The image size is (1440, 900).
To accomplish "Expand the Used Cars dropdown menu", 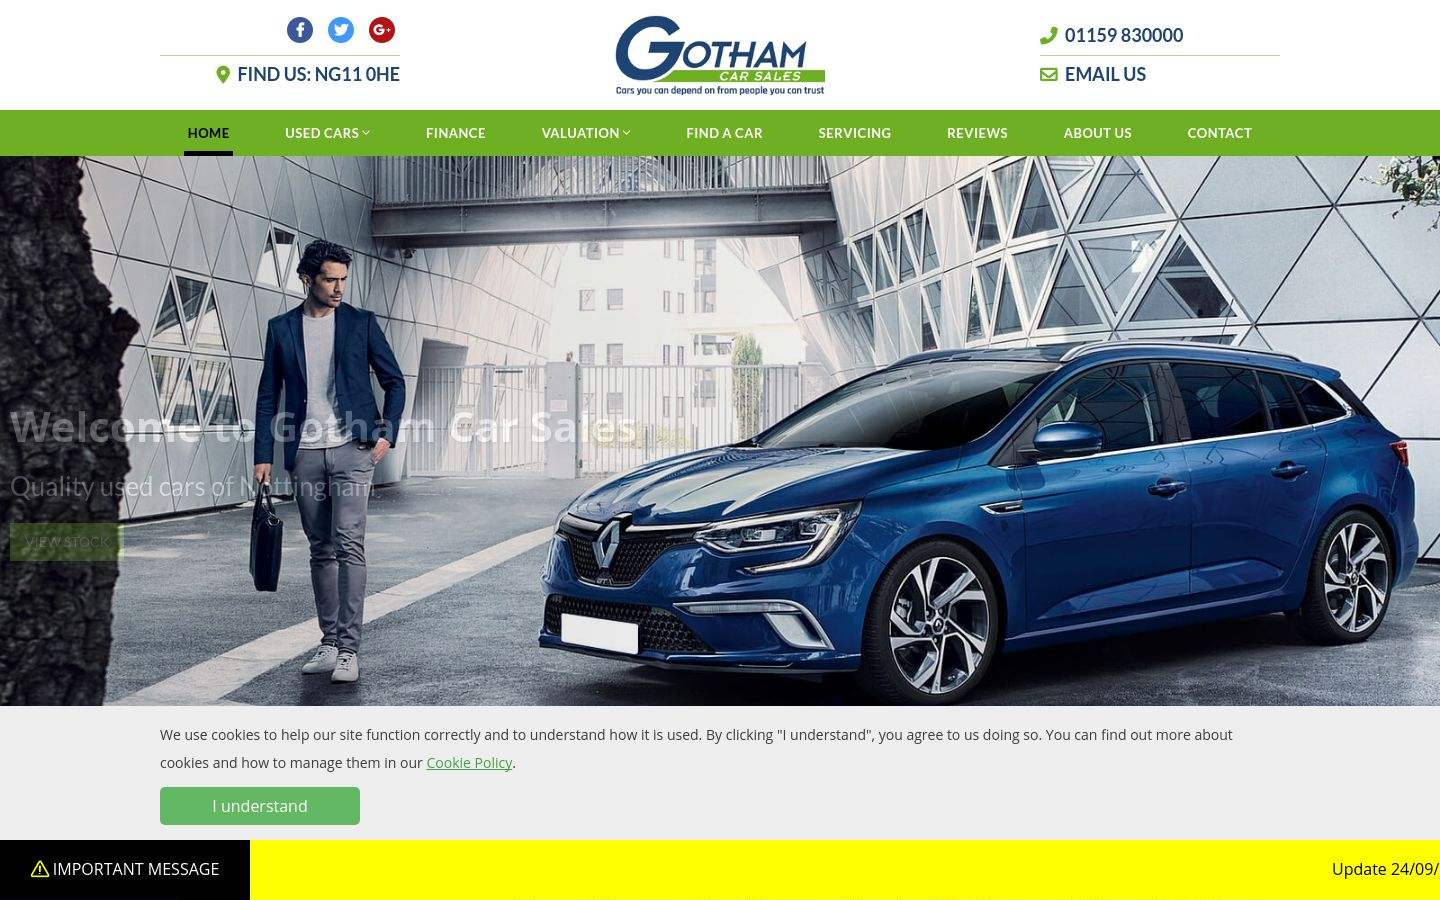I will tap(327, 133).
